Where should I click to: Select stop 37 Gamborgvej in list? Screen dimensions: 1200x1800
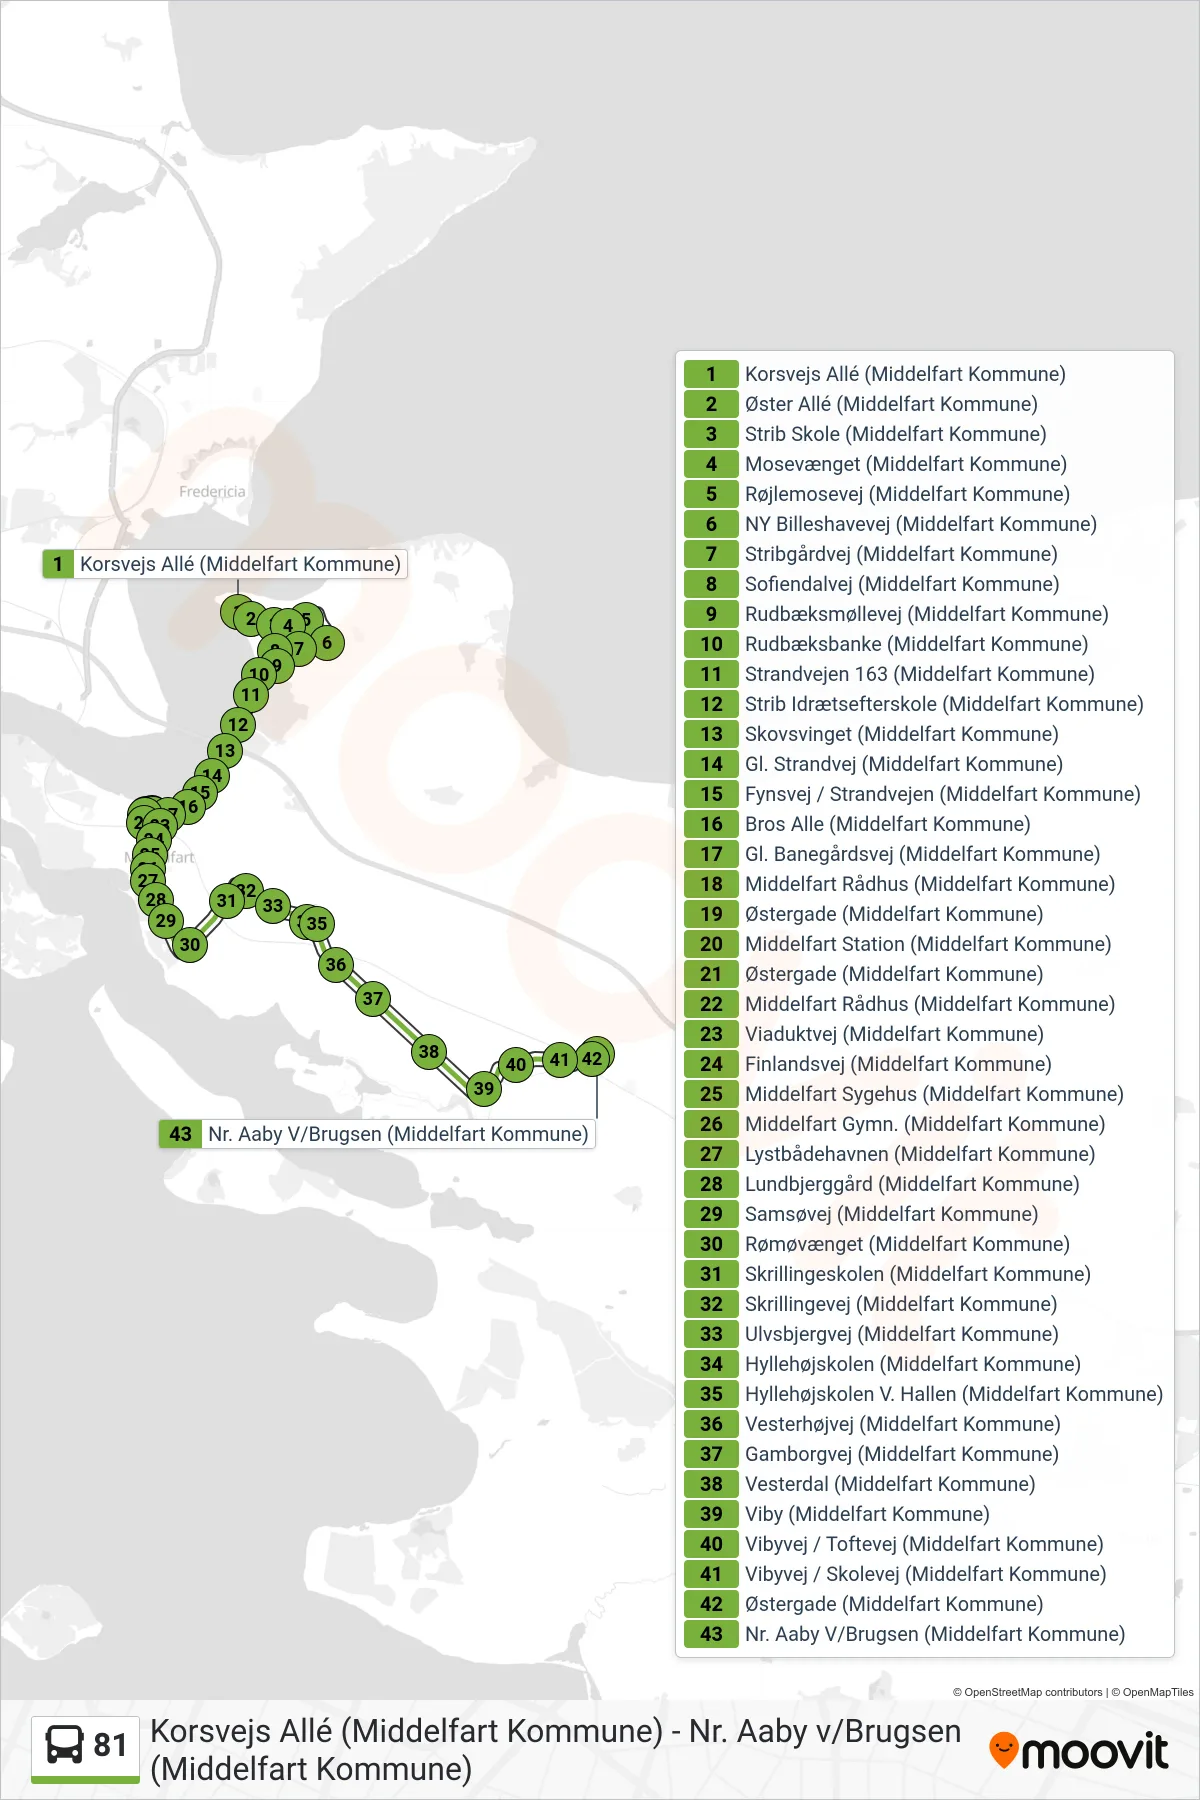click(x=924, y=1454)
